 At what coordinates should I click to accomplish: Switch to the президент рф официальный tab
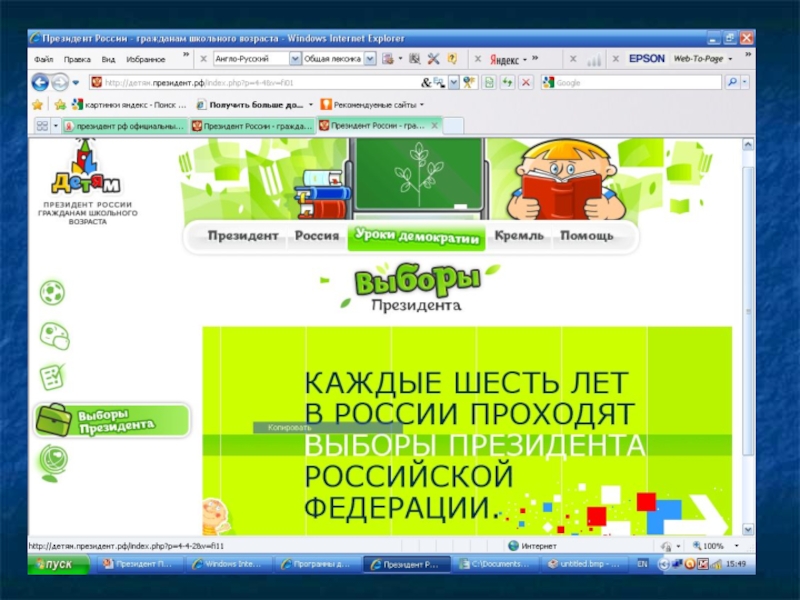124,126
